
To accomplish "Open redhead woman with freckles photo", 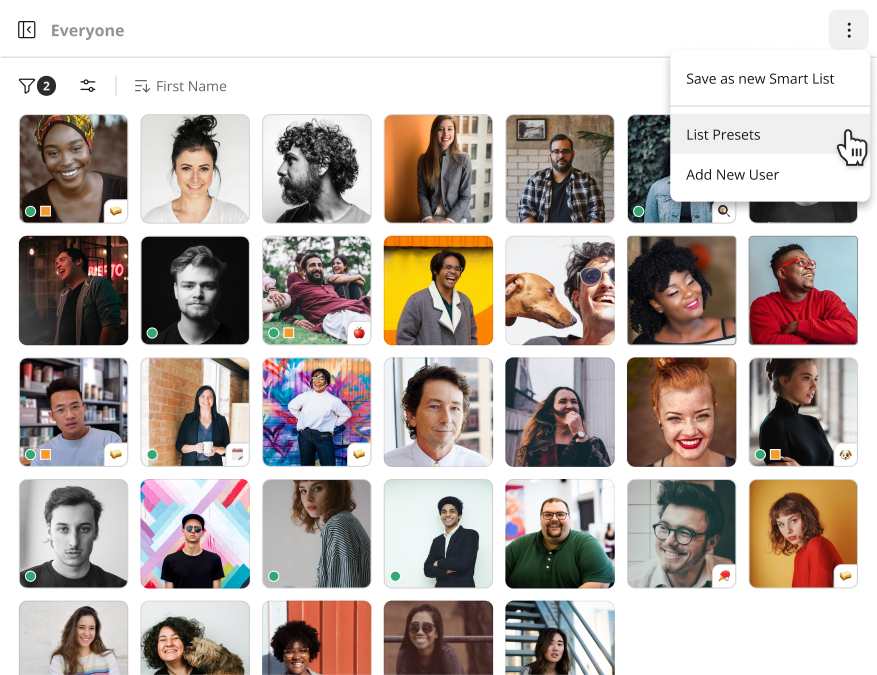I will 682,412.
